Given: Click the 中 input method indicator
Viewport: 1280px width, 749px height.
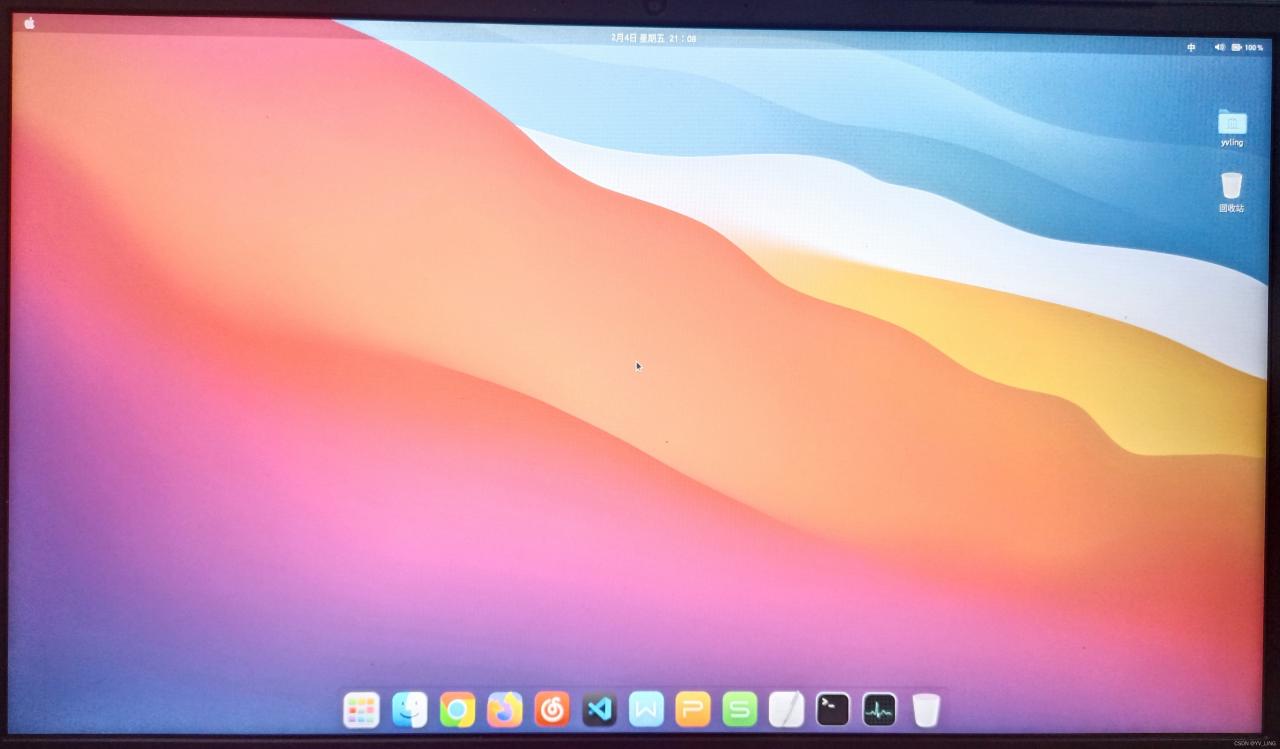Looking at the screenshot, I should click(x=1191, y=47).
